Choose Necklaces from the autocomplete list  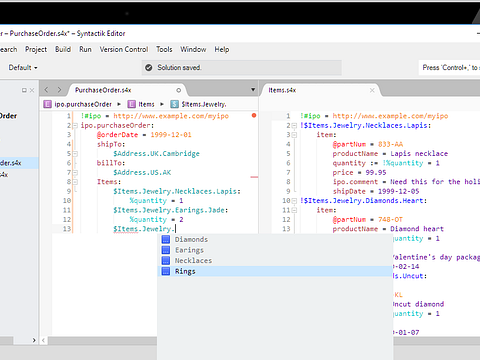coord(275,261)
